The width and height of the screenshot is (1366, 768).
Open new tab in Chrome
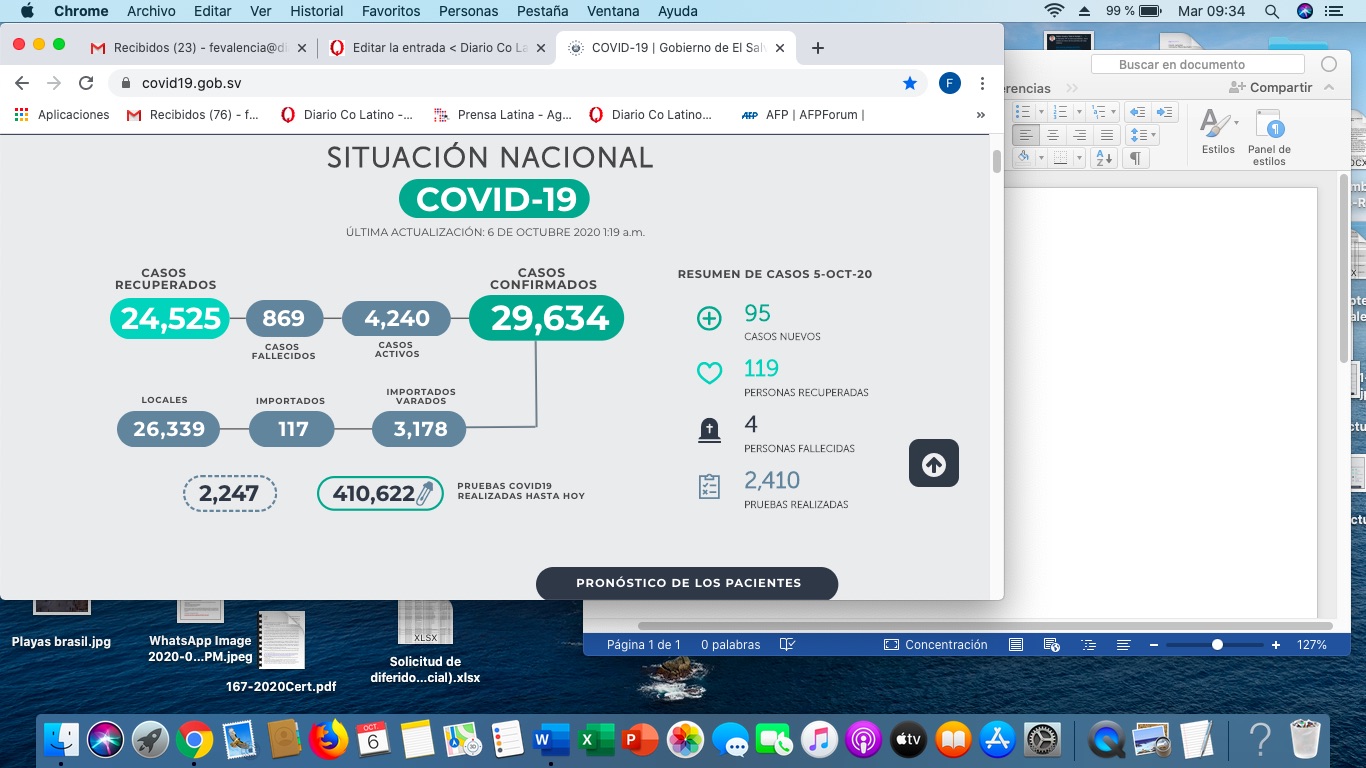[x=817, y=48]
